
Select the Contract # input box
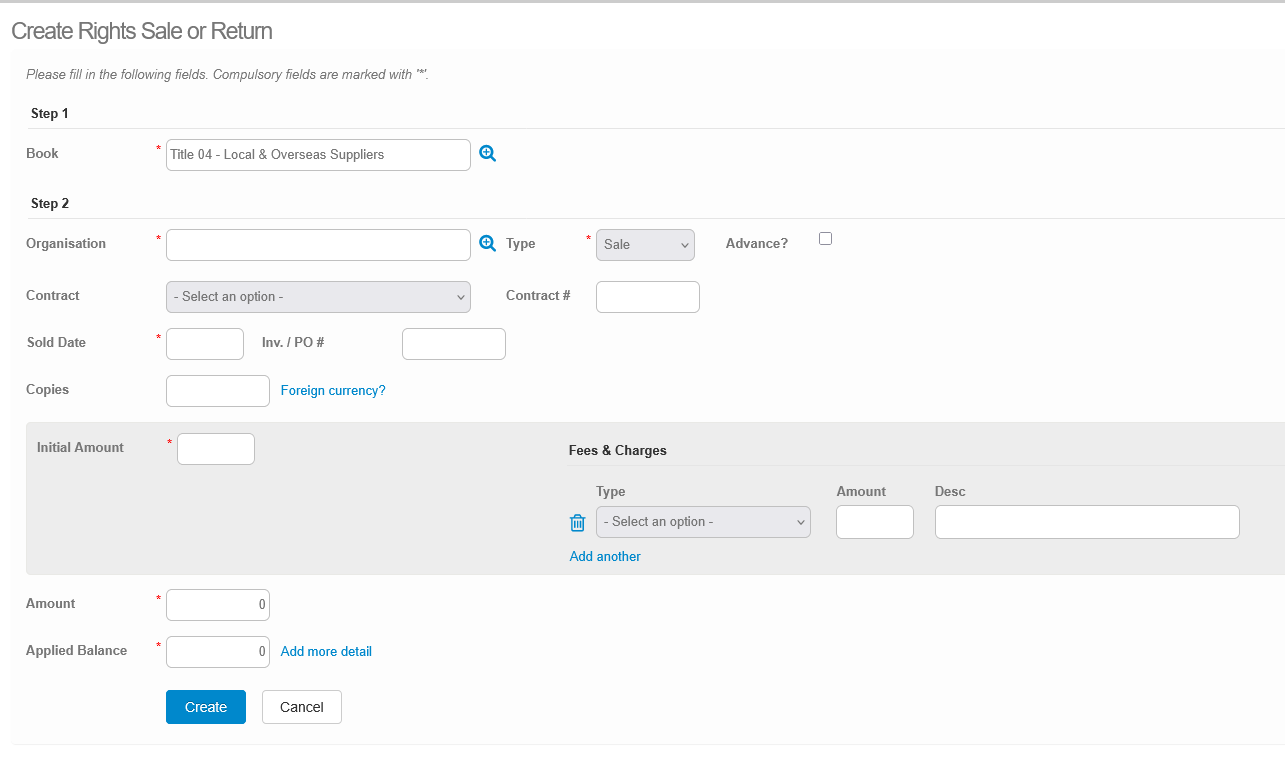click(647, 297)
